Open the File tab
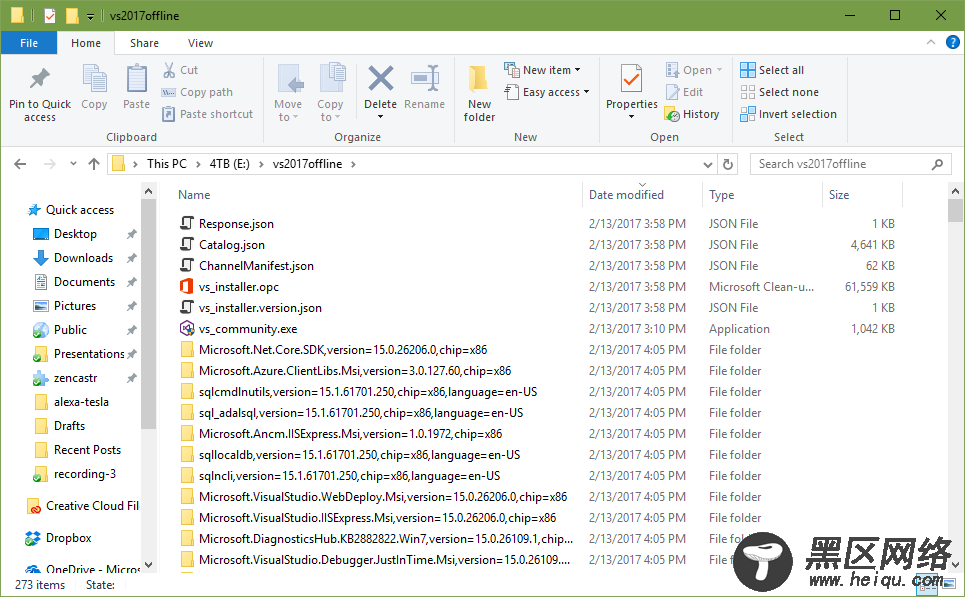The width and height of the screenshot is (965, 597). pyautogui.click(x=29, y=43)
